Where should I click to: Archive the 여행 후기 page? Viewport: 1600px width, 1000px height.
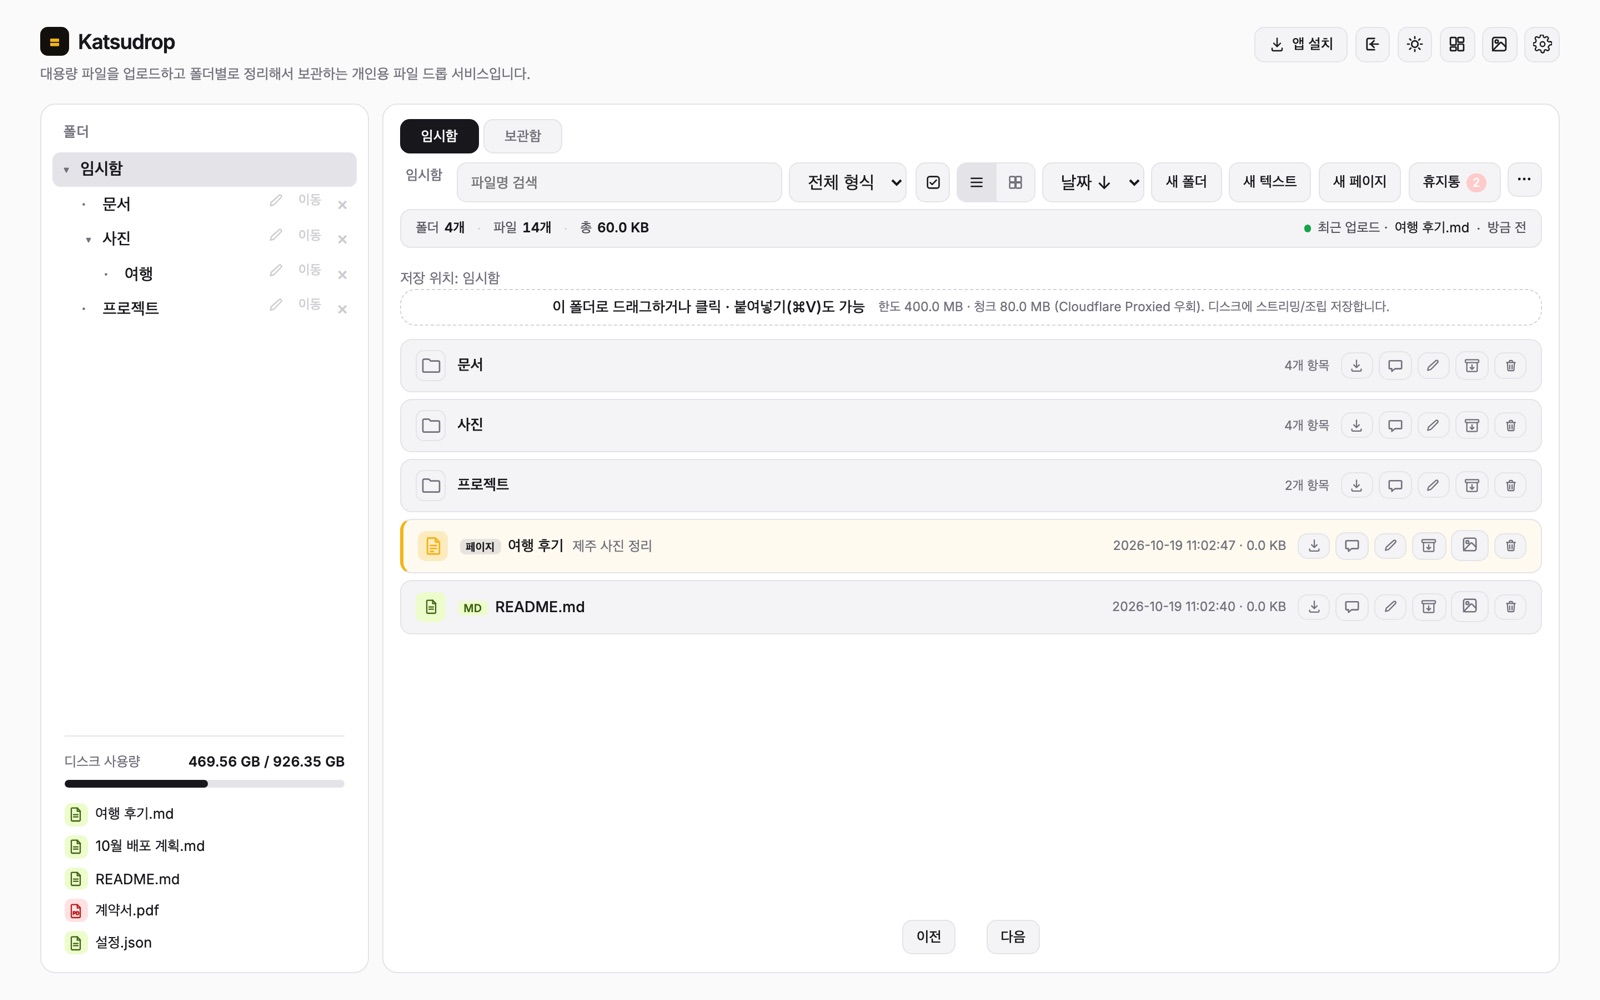tap(1429, 546)
